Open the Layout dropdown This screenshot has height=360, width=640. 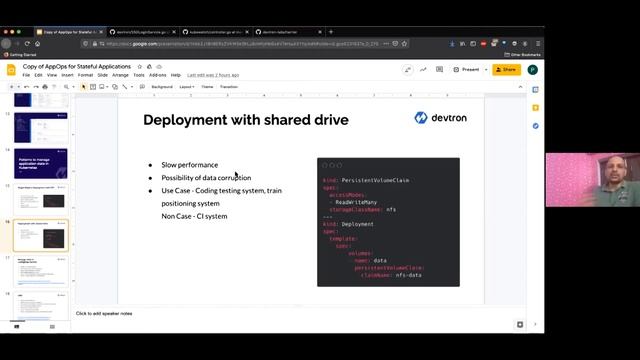pyautogui.click(x=187, y=87)
